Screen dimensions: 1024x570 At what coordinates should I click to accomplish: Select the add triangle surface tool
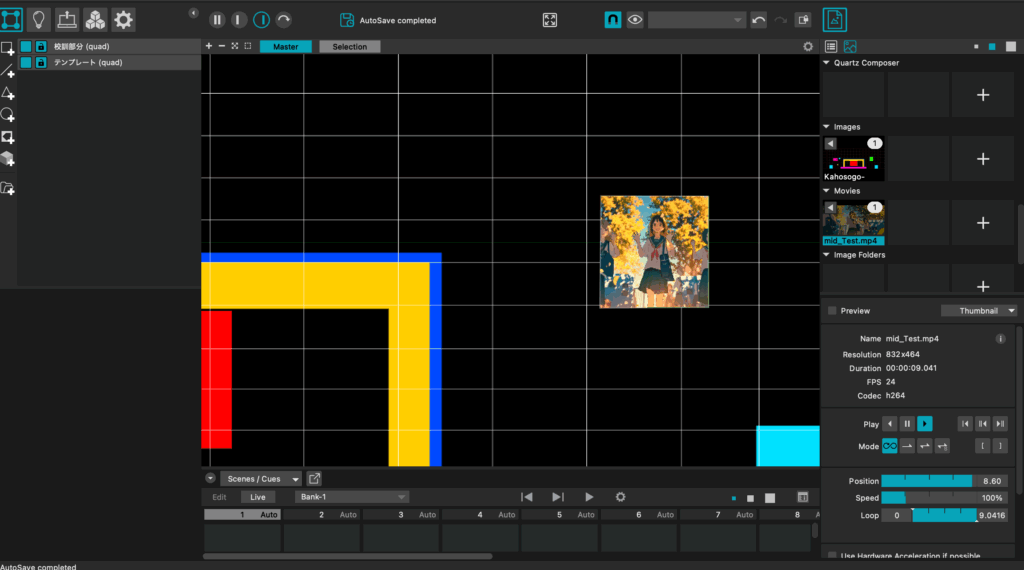[x=8, y=93]
